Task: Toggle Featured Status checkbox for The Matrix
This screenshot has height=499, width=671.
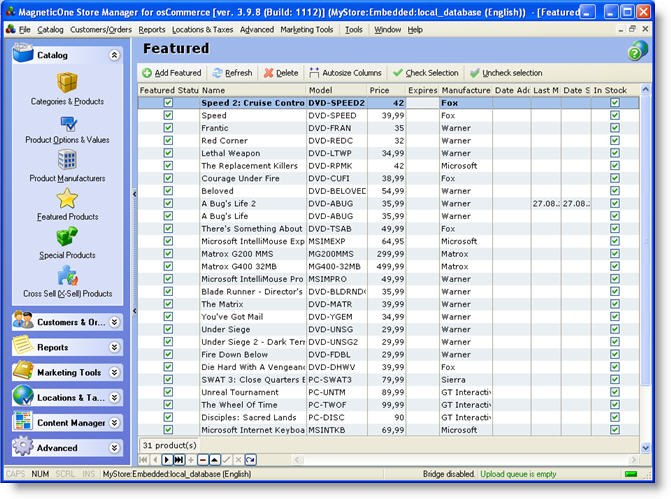Action: click(x=168, y=304)
